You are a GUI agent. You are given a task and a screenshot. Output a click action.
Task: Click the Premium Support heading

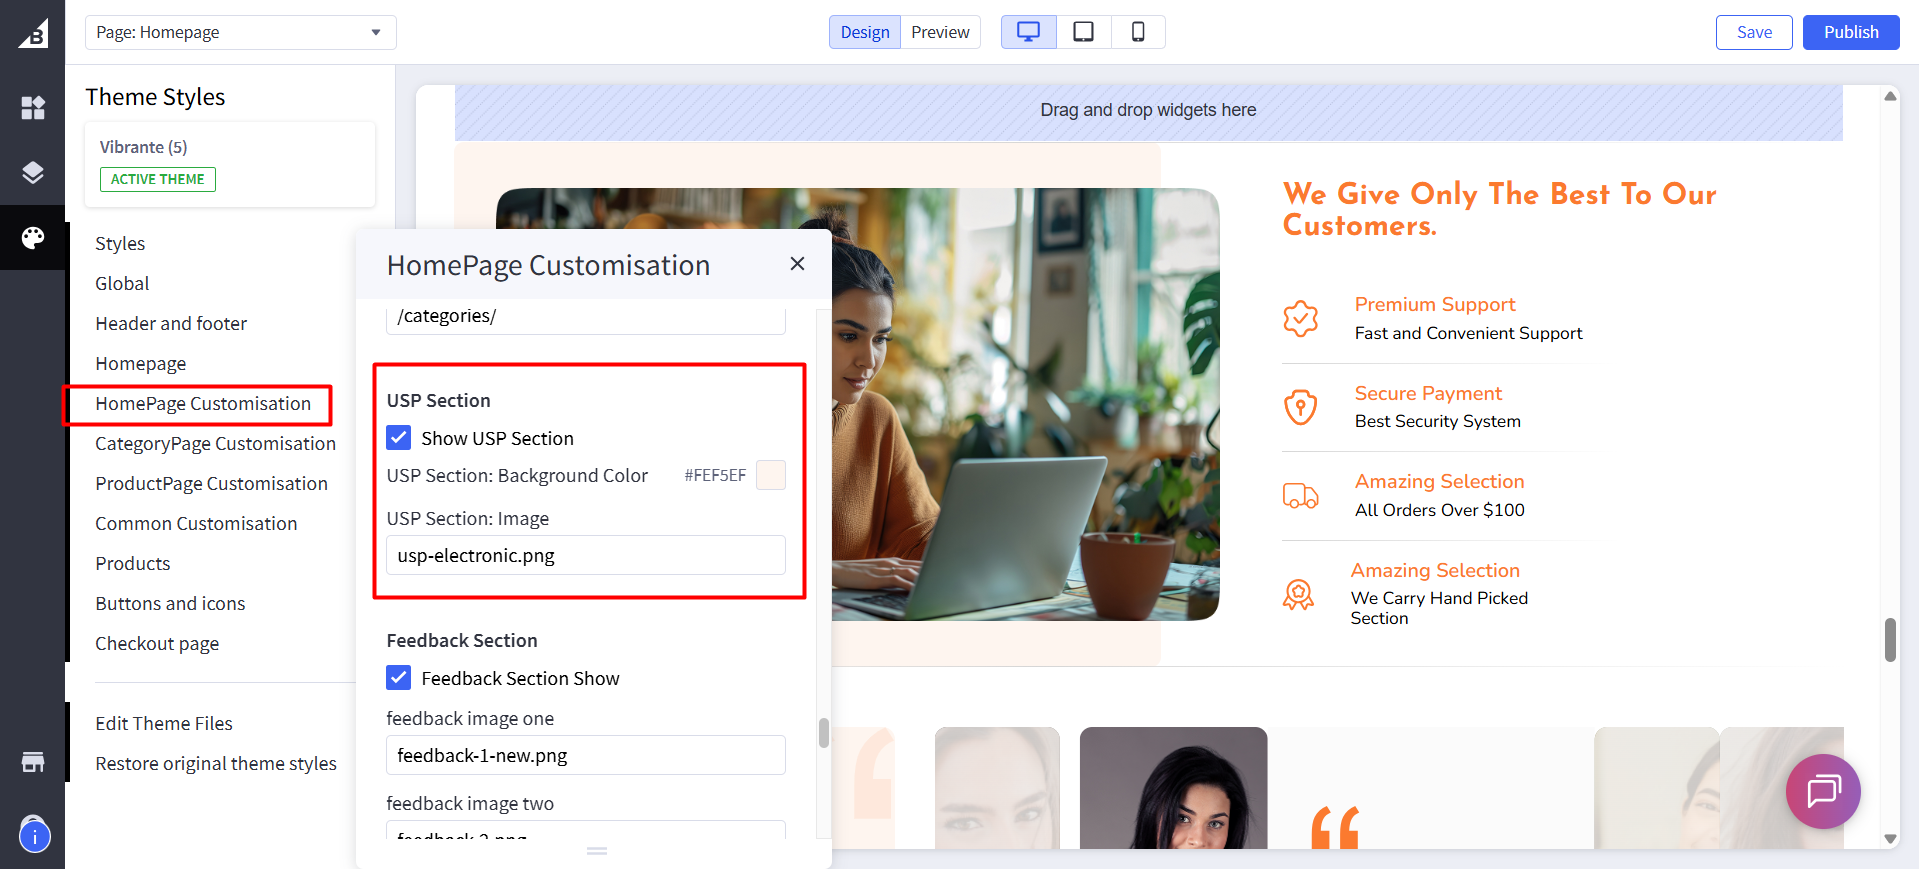tap(1435, 304)
